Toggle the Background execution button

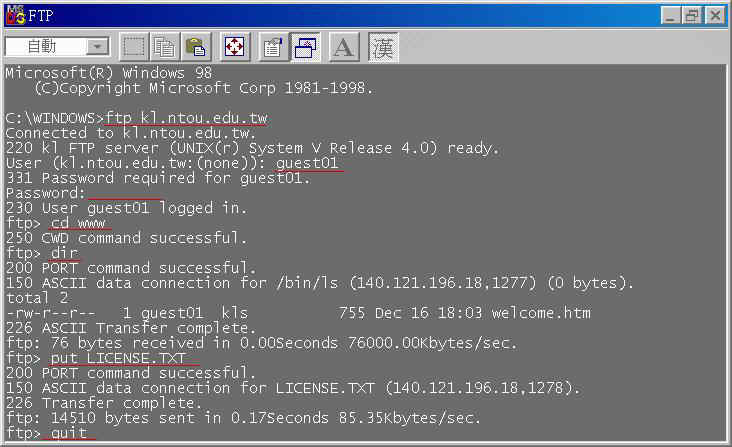click(305, 47)
